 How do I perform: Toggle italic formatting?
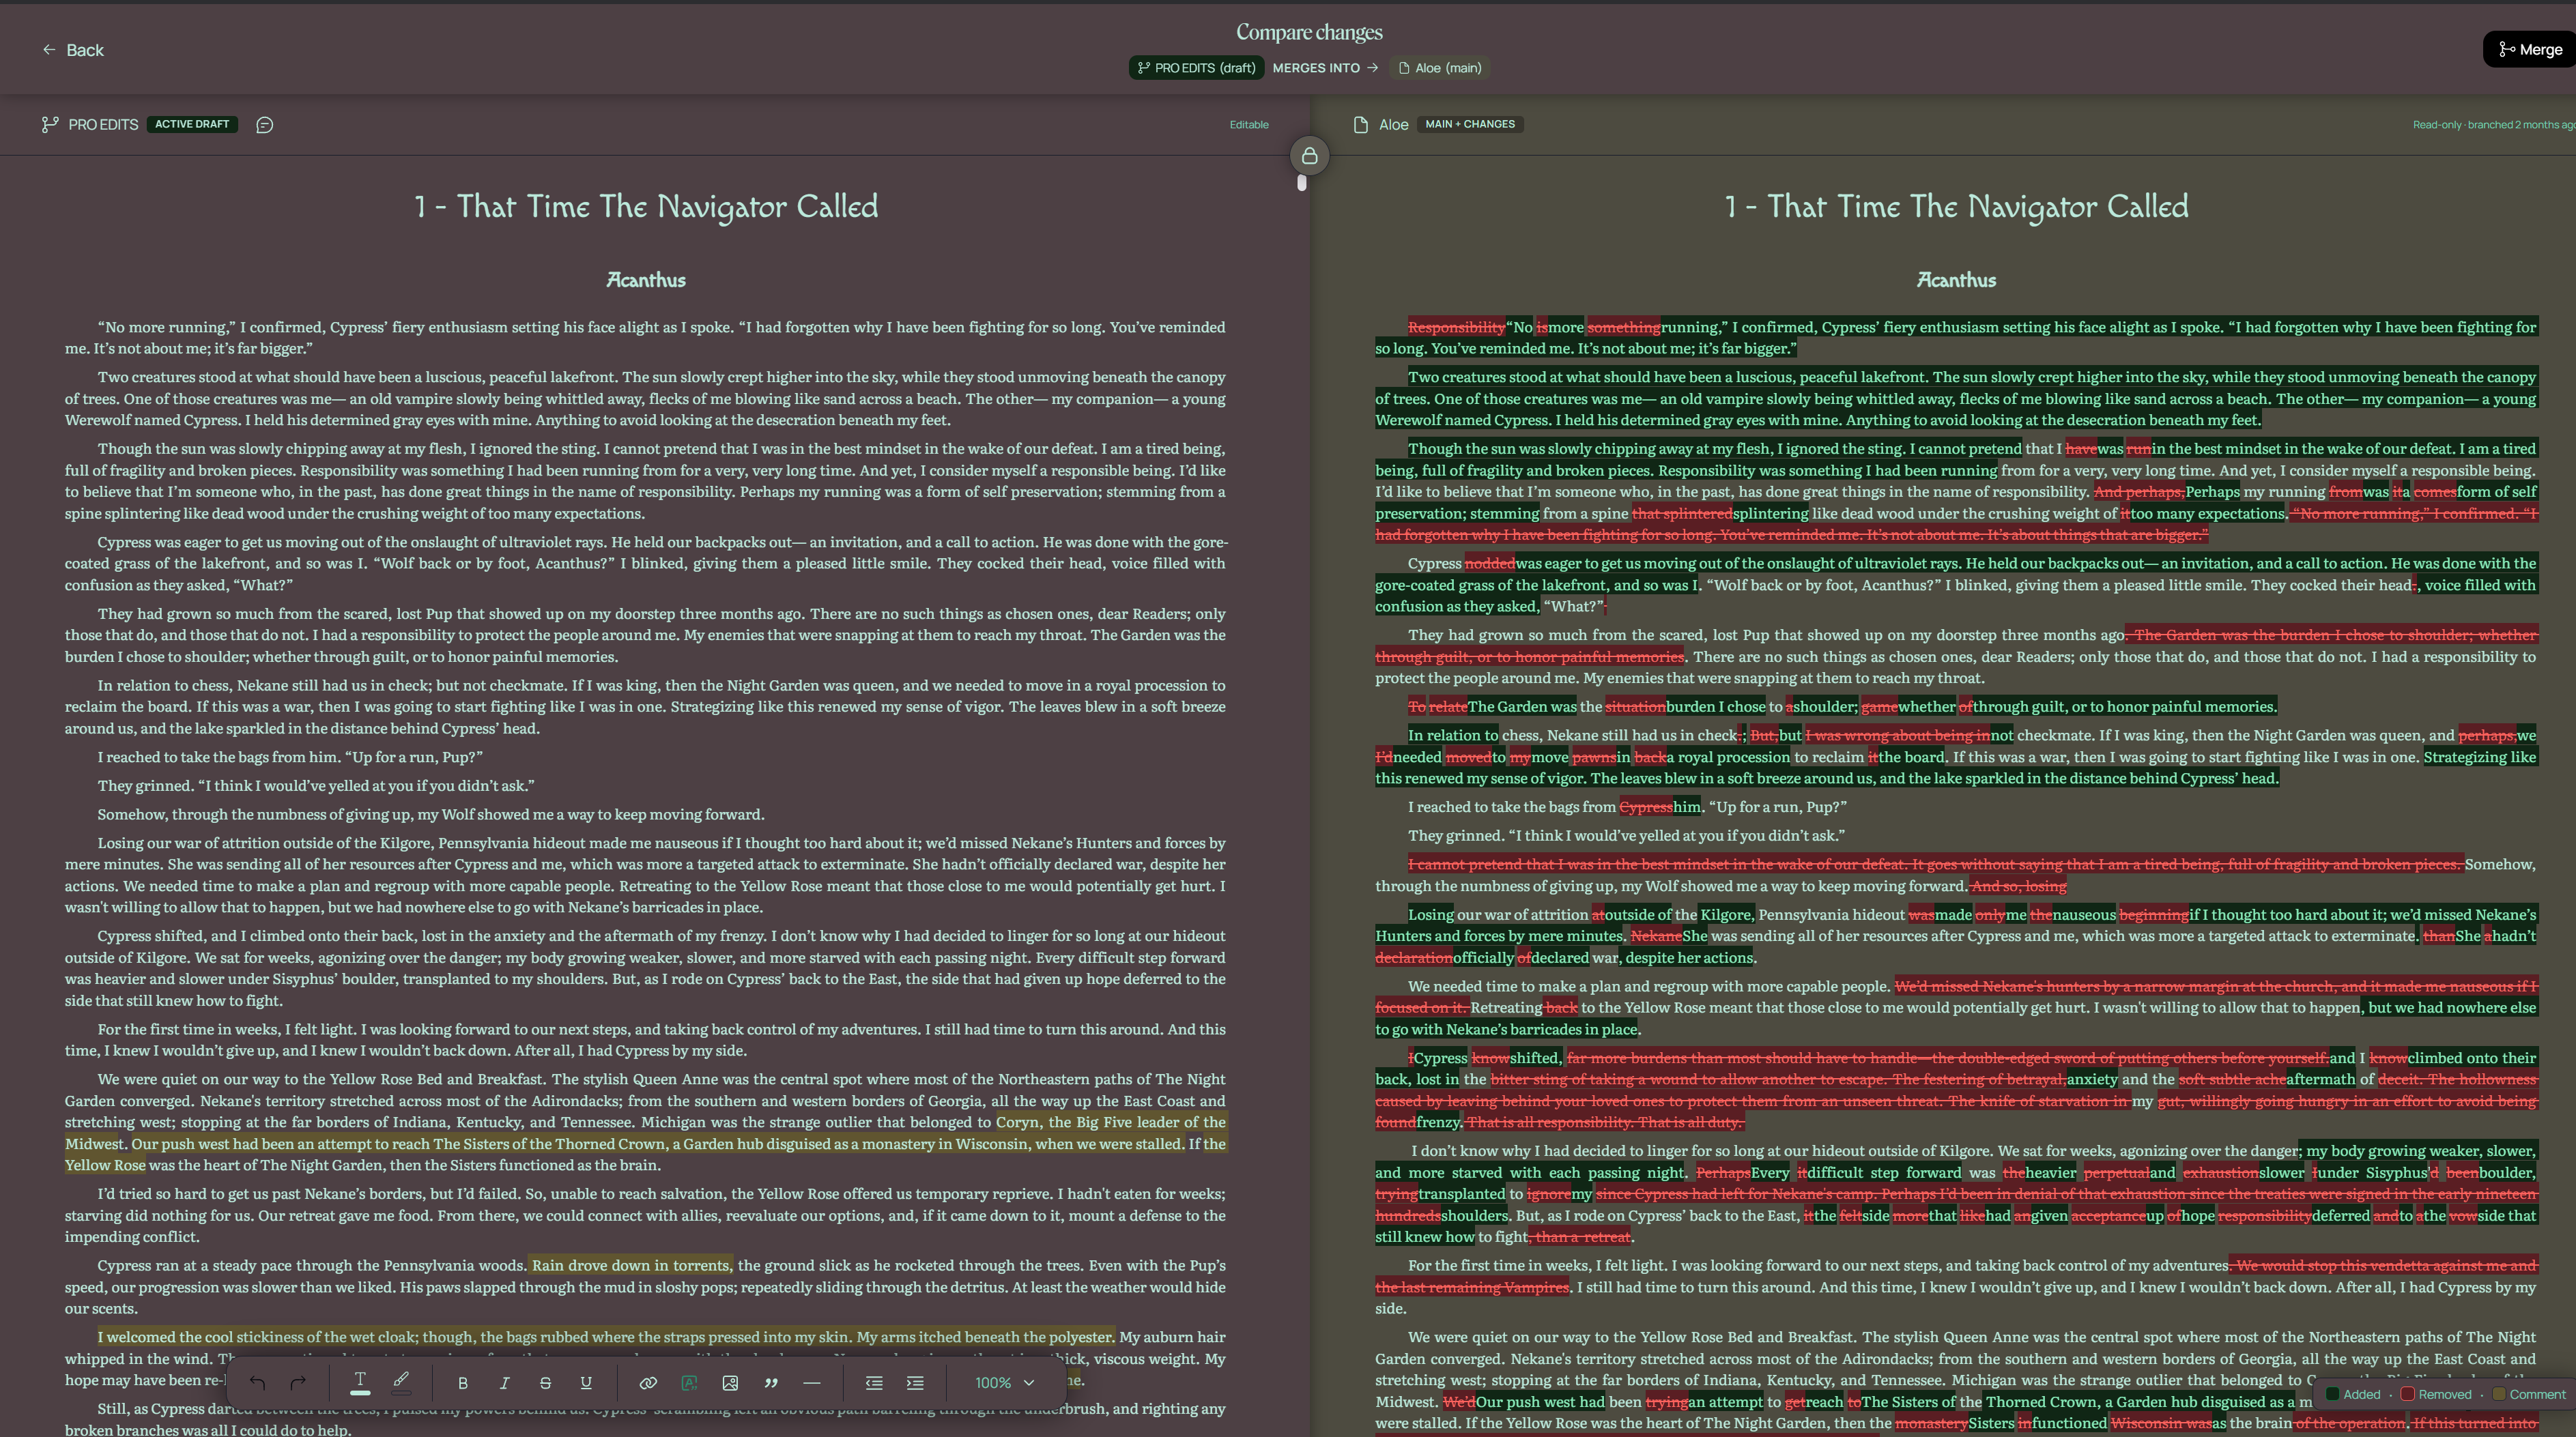coord(504,1383)
